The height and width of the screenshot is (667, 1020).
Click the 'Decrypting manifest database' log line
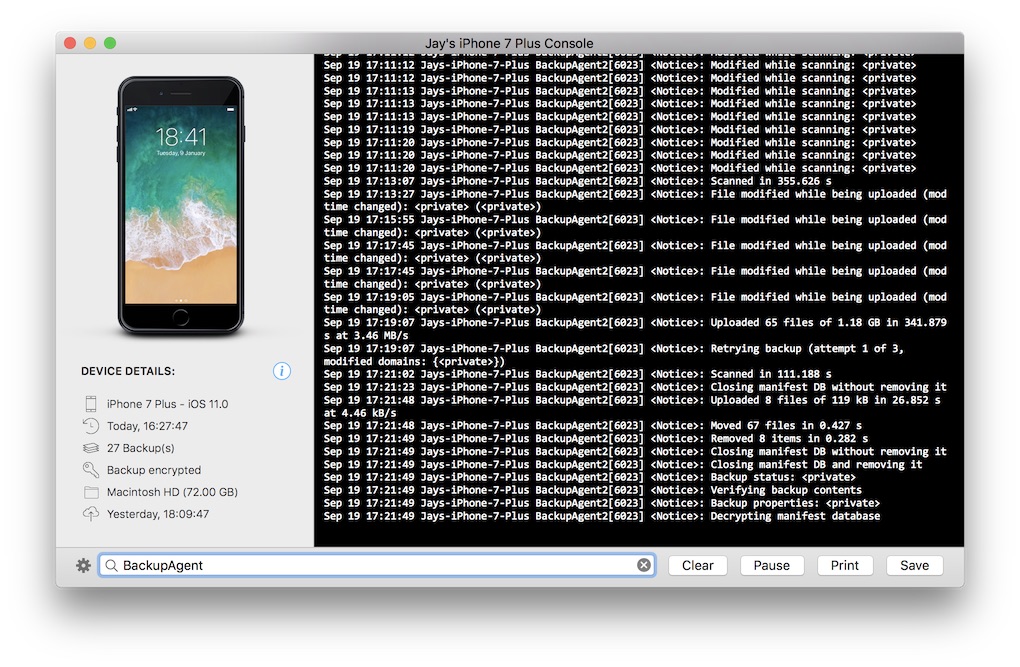tap(602, 516)
